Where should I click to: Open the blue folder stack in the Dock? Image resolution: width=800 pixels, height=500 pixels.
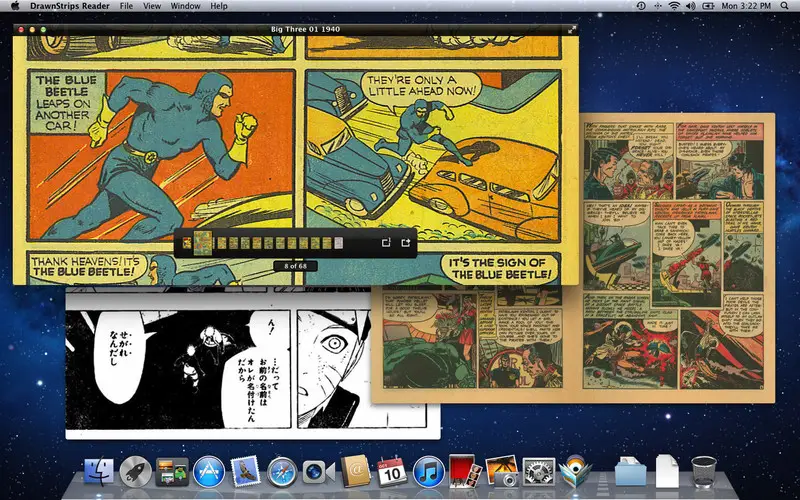click(x=631, y=471)
